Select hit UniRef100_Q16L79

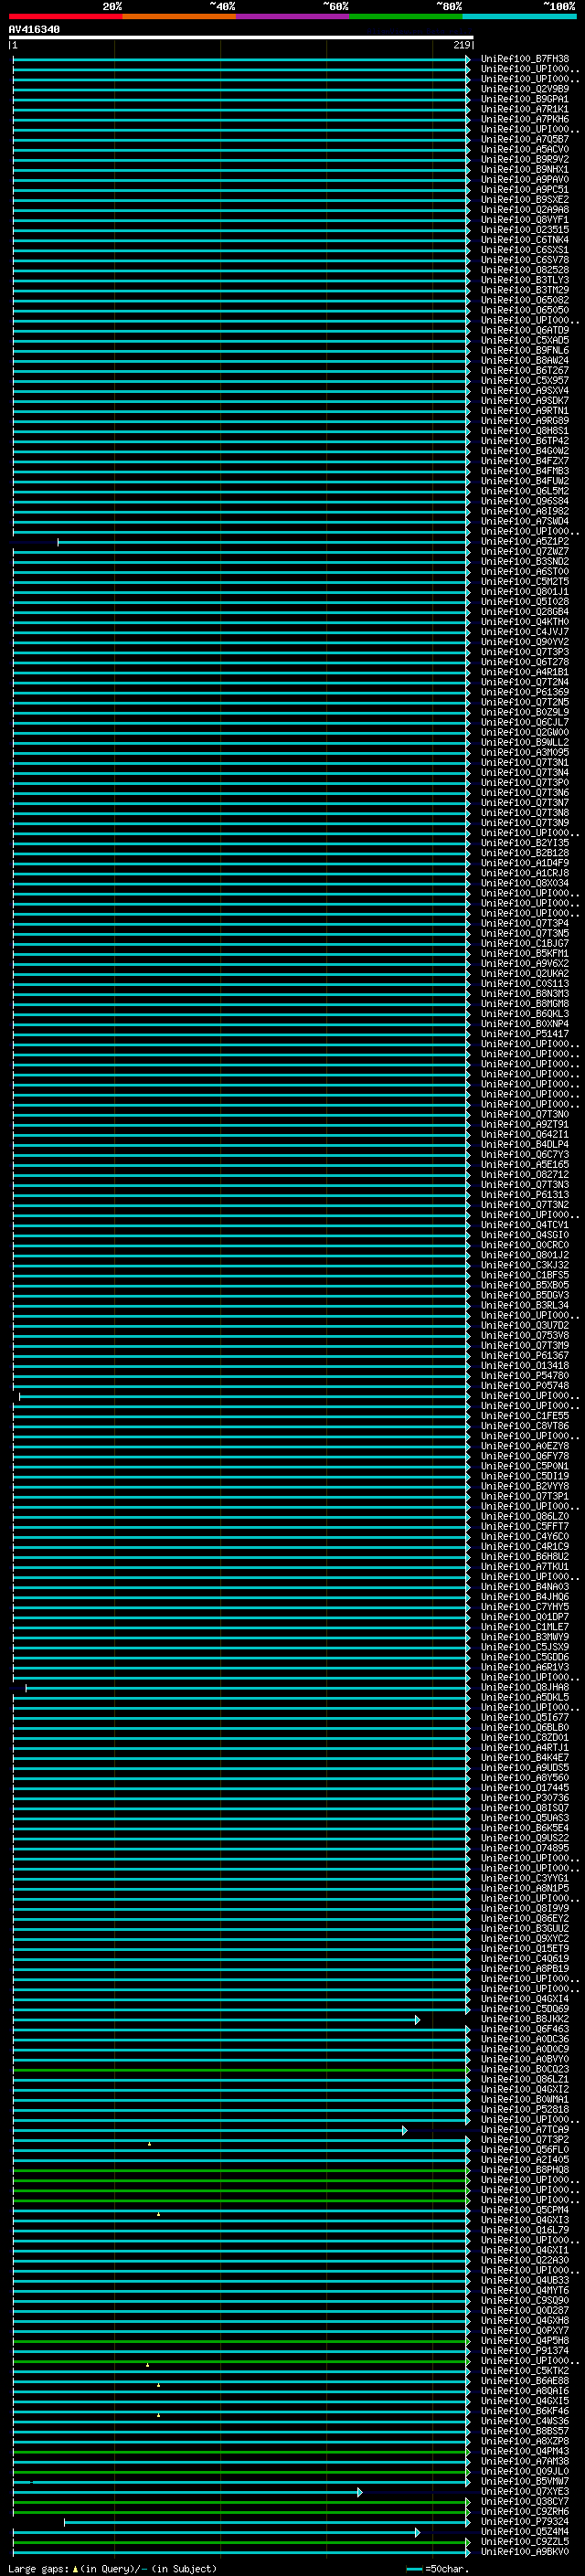pos(525,2230)
